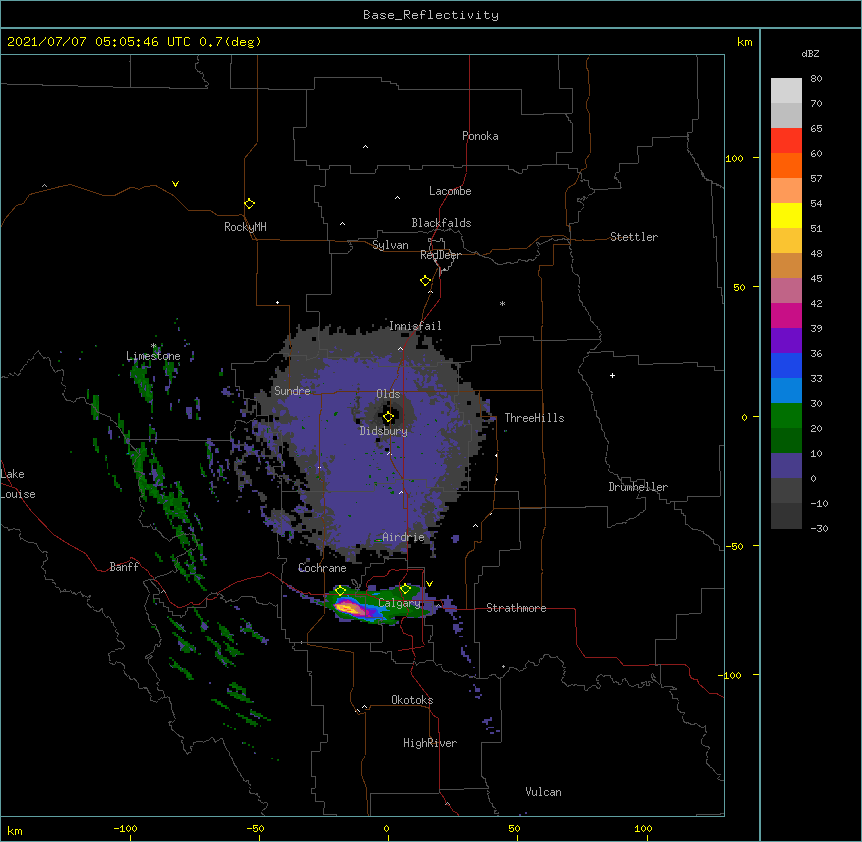Click the RockyMH label

[245, 227]
